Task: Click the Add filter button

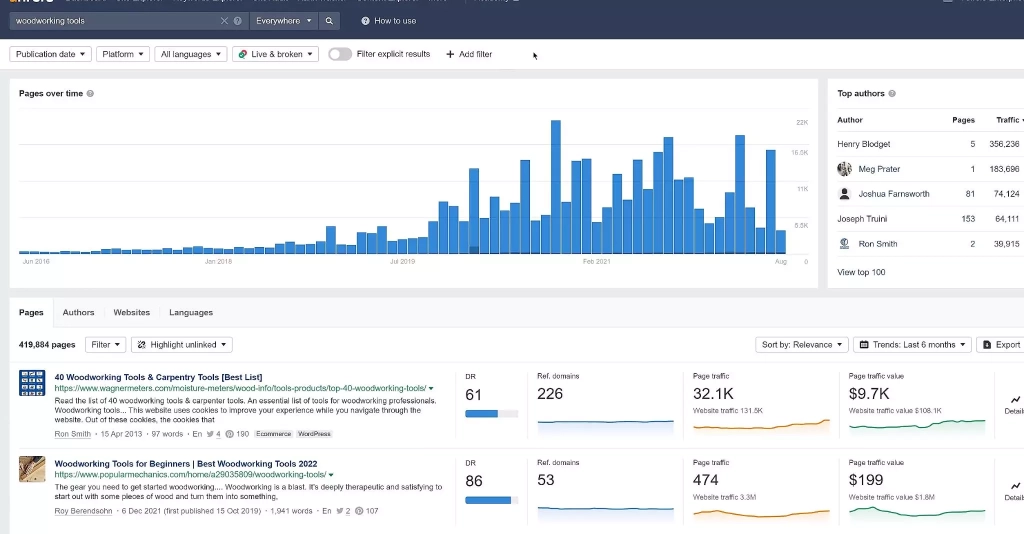Action: (469, 54)
